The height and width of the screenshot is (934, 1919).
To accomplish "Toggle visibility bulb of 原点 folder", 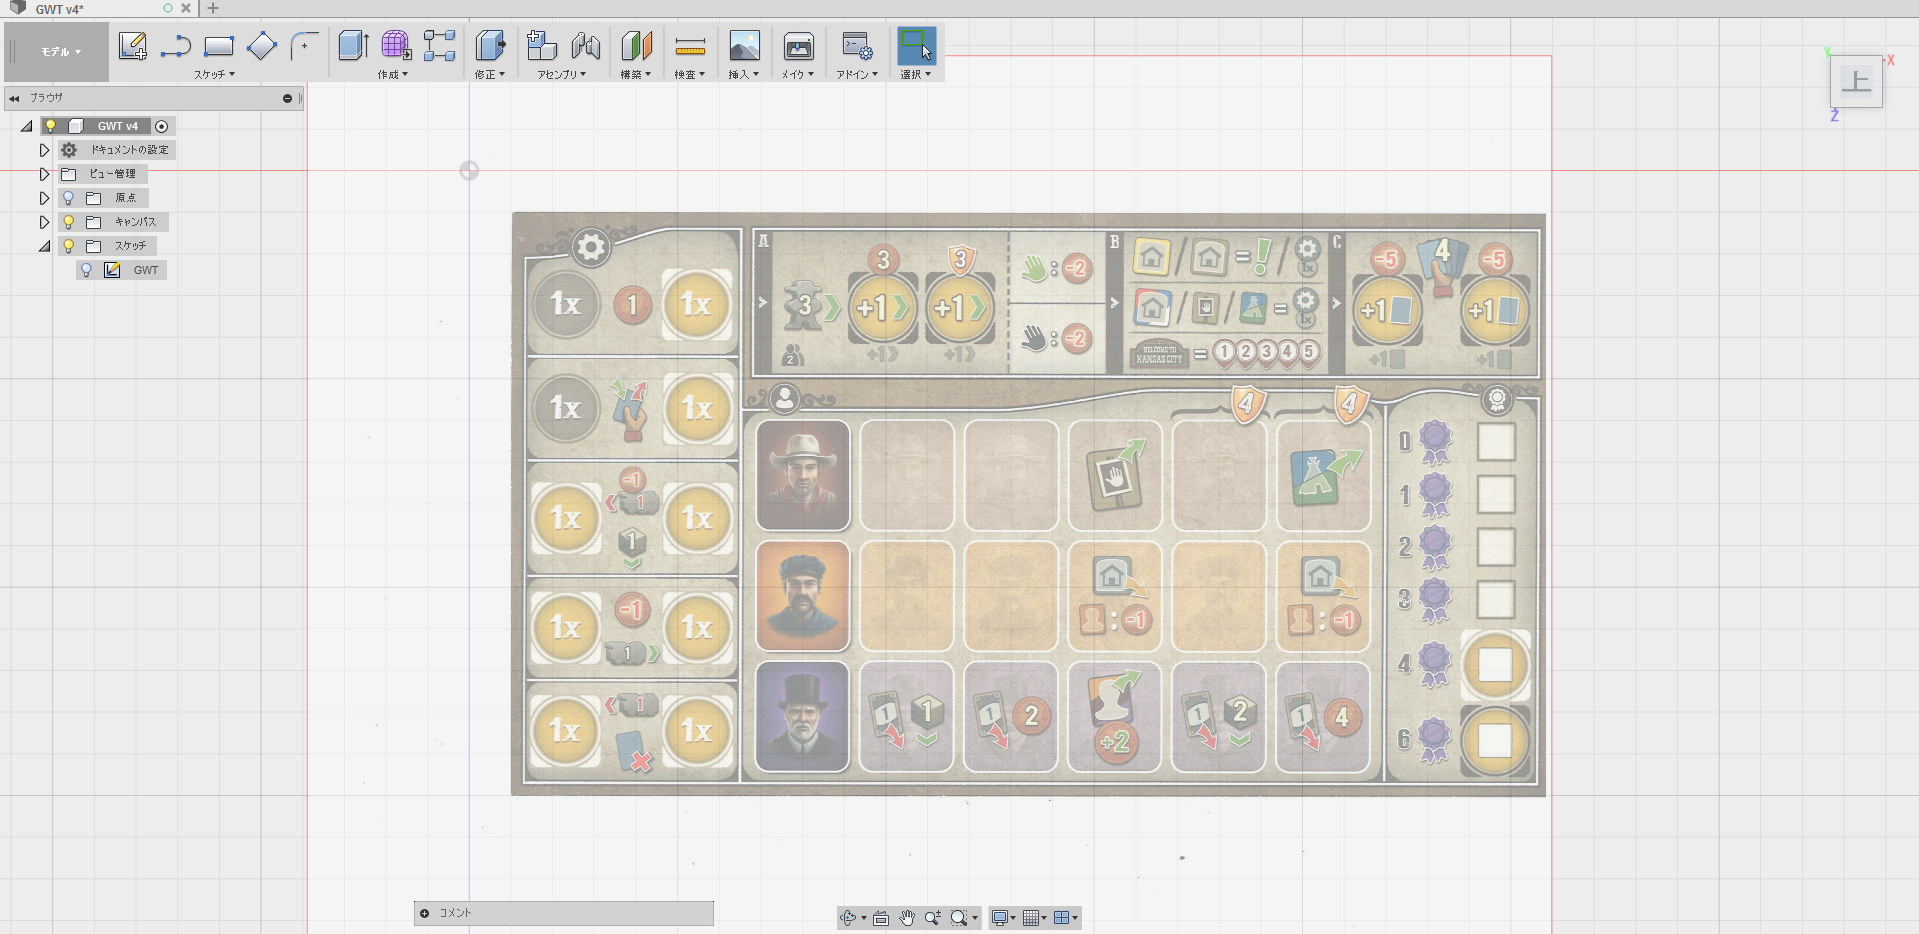I will point(68,198).
